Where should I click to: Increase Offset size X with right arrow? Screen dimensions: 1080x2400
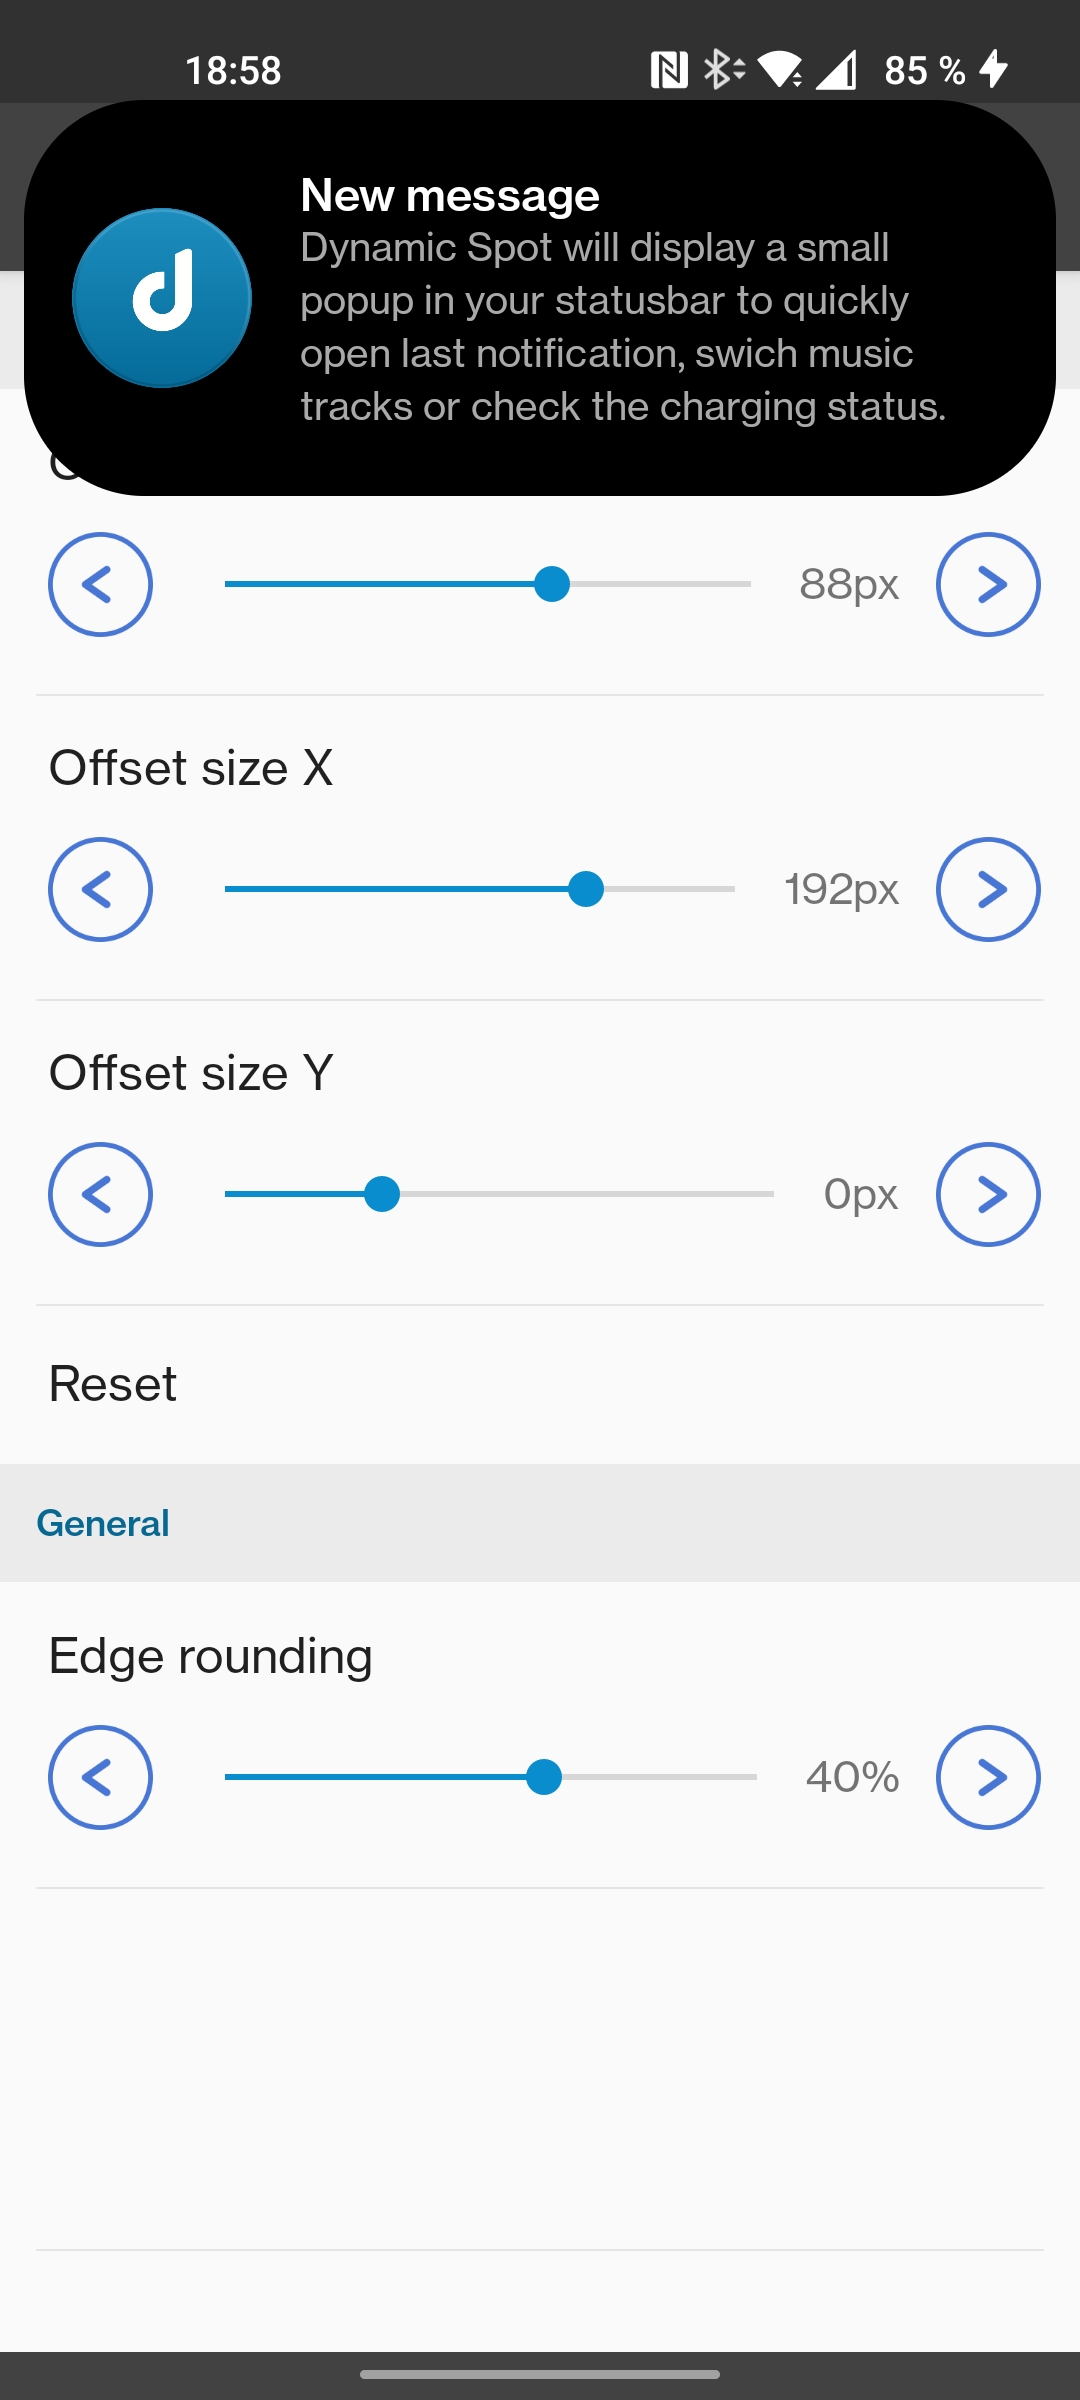point(988,889)
